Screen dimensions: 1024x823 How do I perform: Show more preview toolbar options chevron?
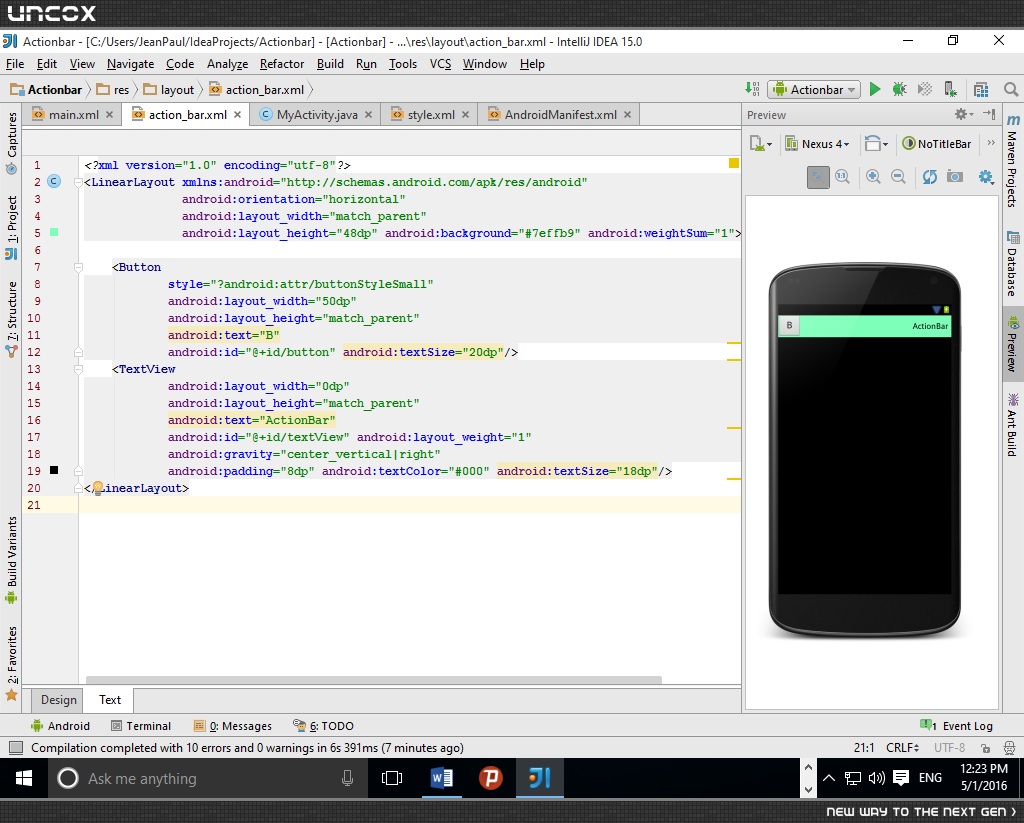tap(991, 143)
